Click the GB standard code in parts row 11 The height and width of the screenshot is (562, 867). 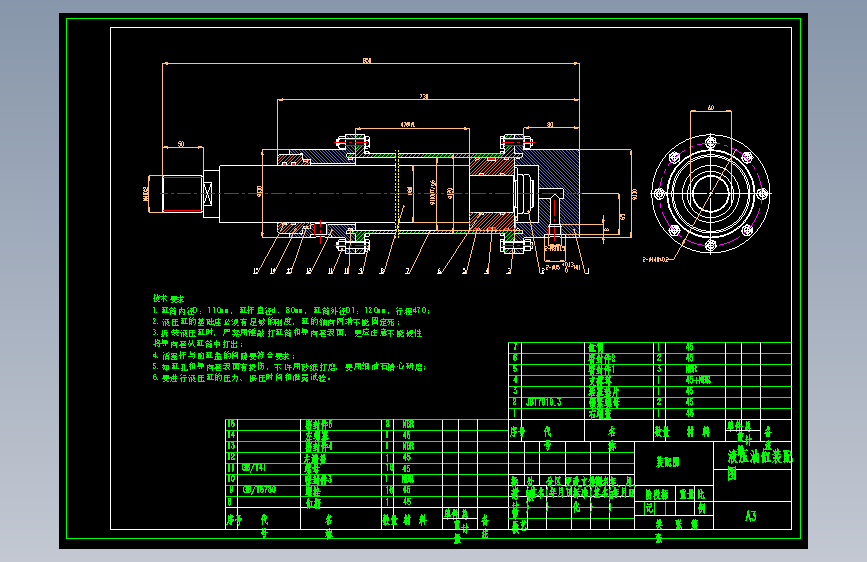click(x=254, y=468)
